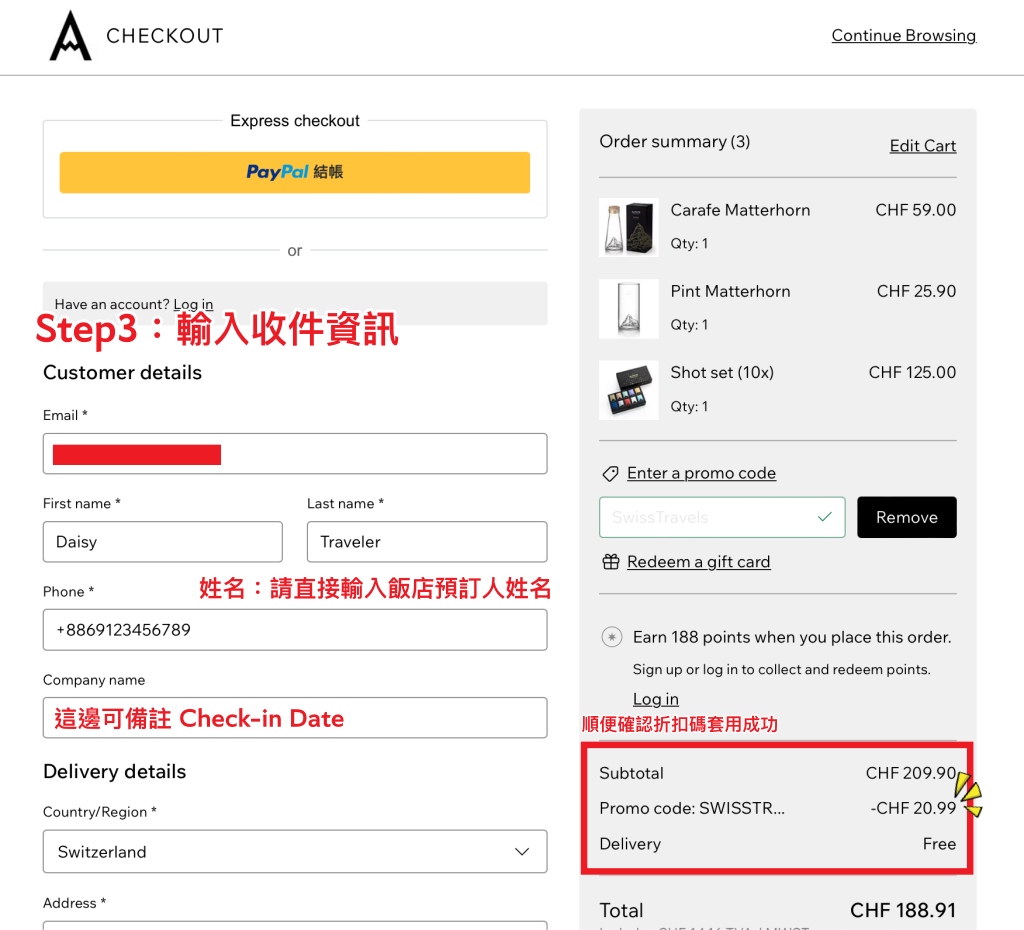The image size is (1024, 930).
Task: Click the Order summary (3) heading
Action: click(675, 142)
